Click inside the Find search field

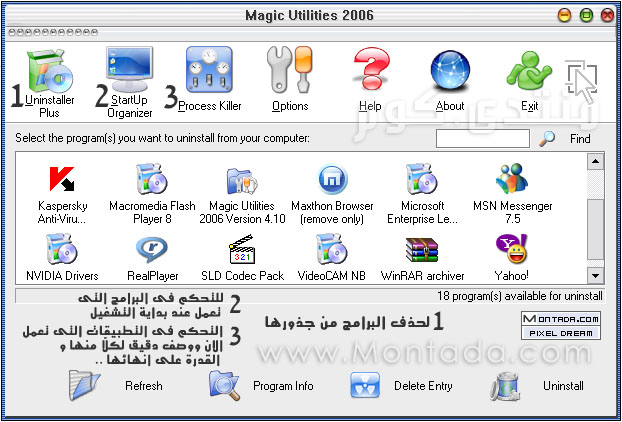click(x=483, y=139)
